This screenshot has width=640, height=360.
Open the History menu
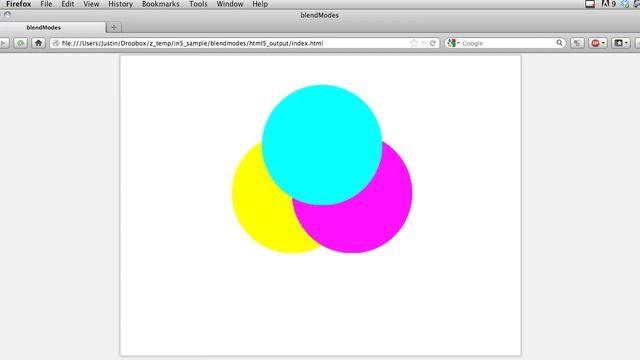click(120, 4)
